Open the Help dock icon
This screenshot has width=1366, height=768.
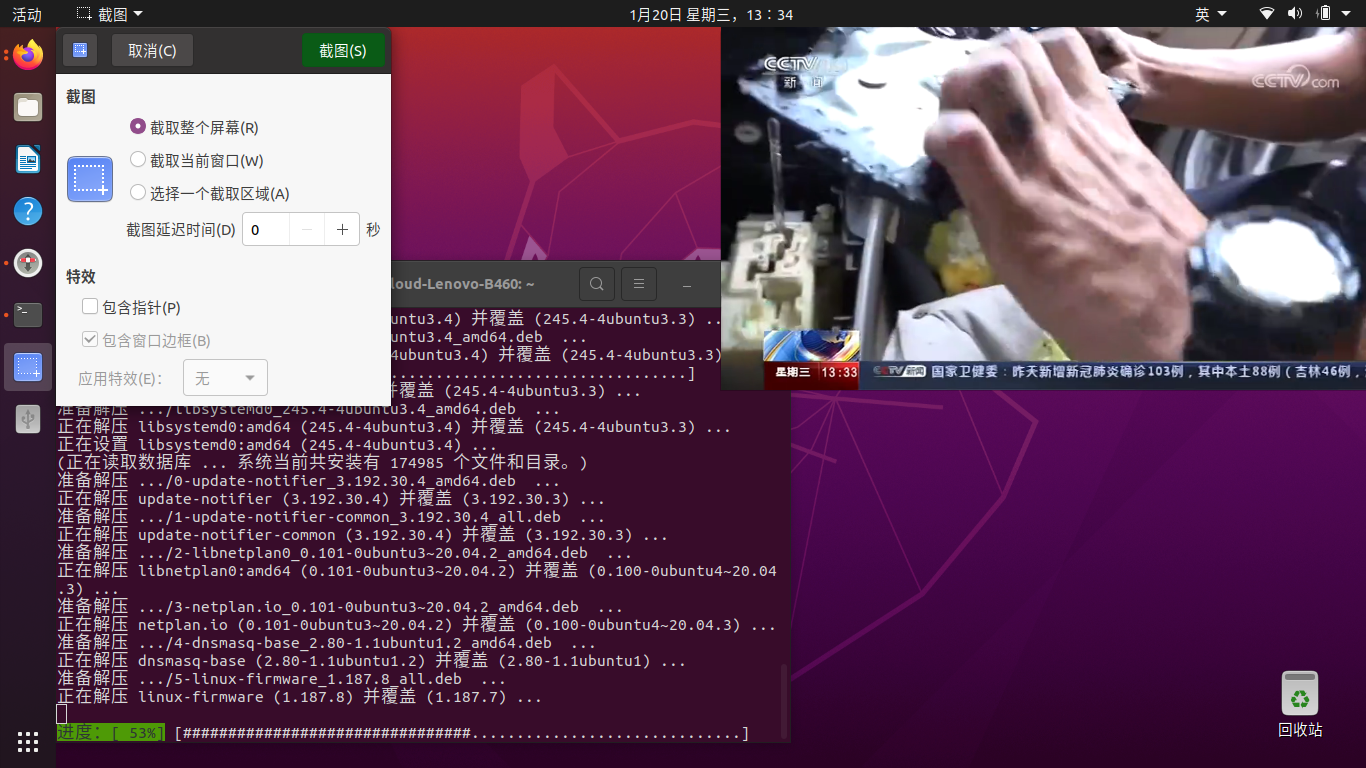[x=28, y=211]
